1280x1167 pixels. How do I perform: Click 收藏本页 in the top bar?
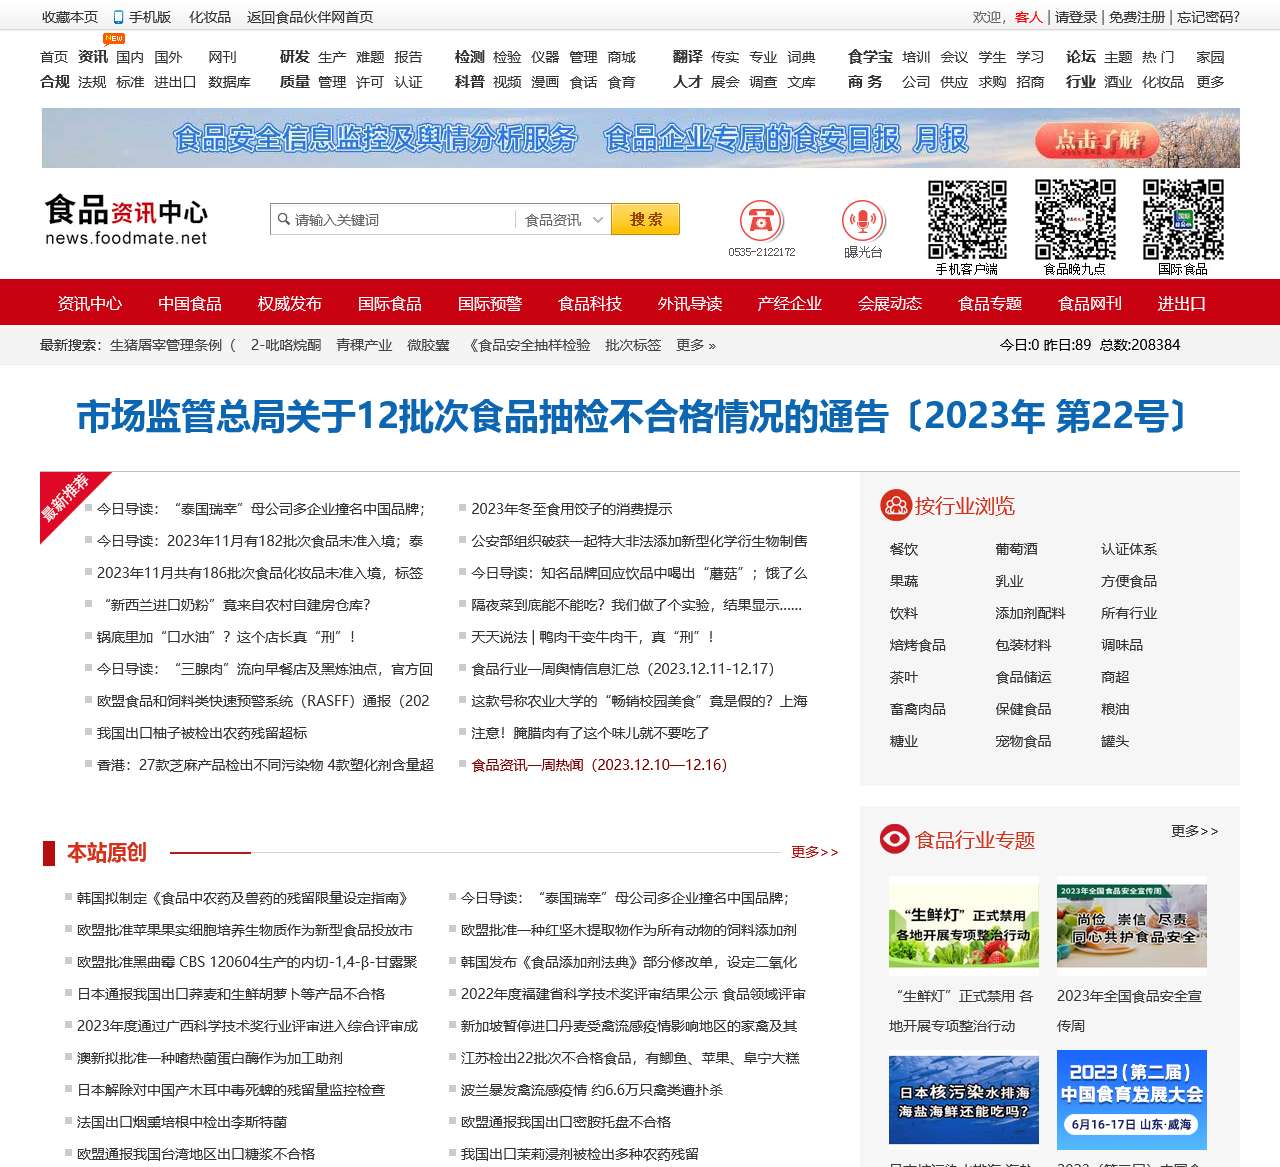point(70,17)
